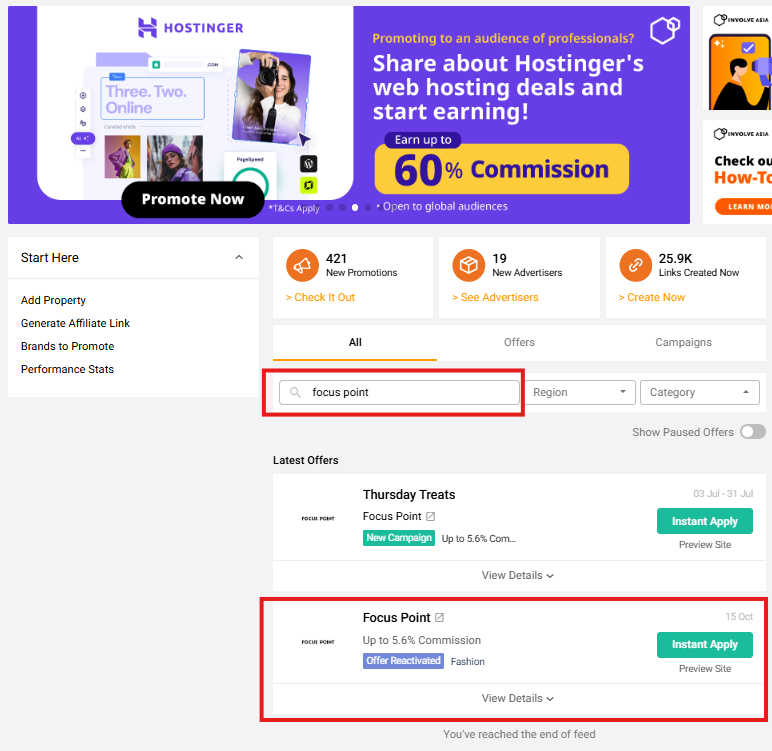The width and height of the screenshot is (772, 751).
Task: Expand View Details for Thursday Treats
Action: click(518, 575)
